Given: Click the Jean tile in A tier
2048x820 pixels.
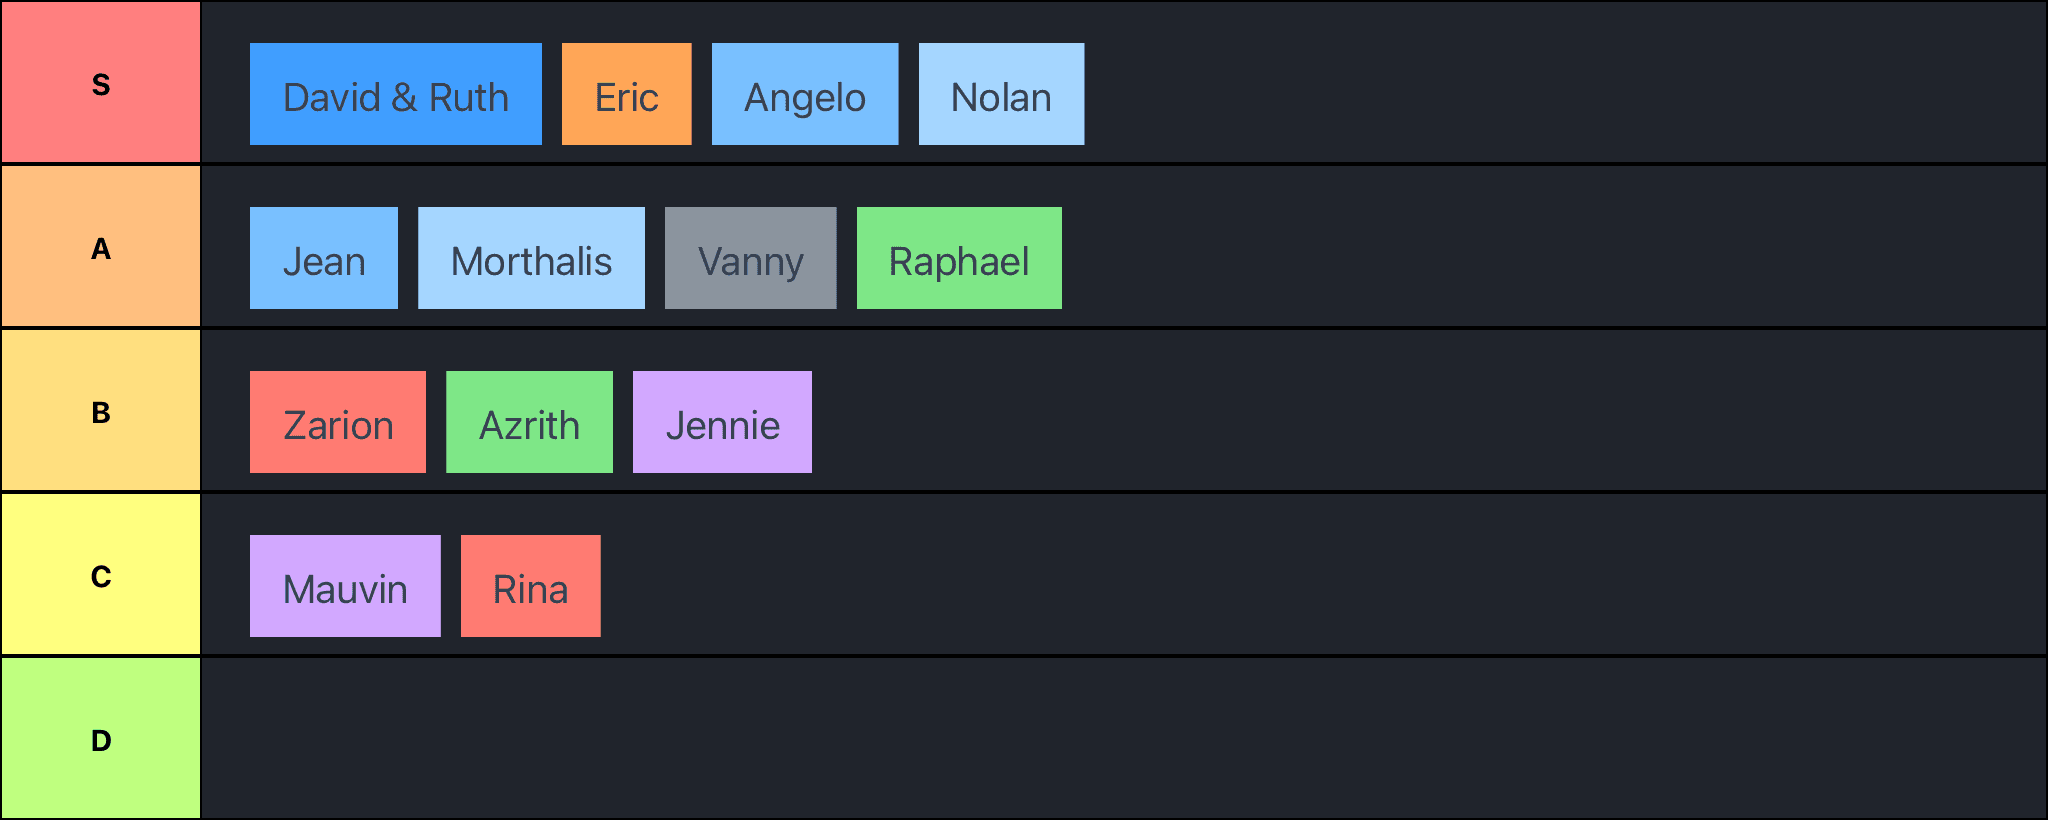Looking at the screenshot, I should tap(323, 259).
